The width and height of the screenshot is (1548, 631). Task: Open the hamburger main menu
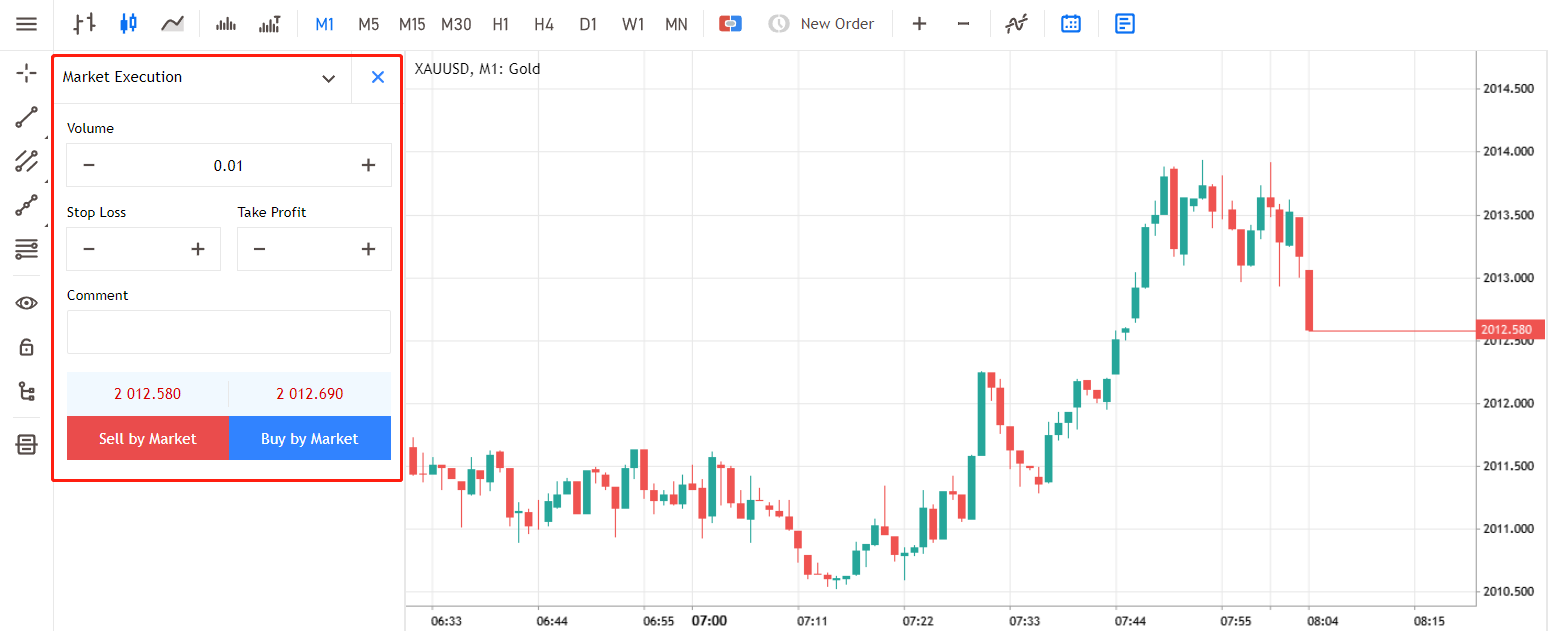(27, 24)
